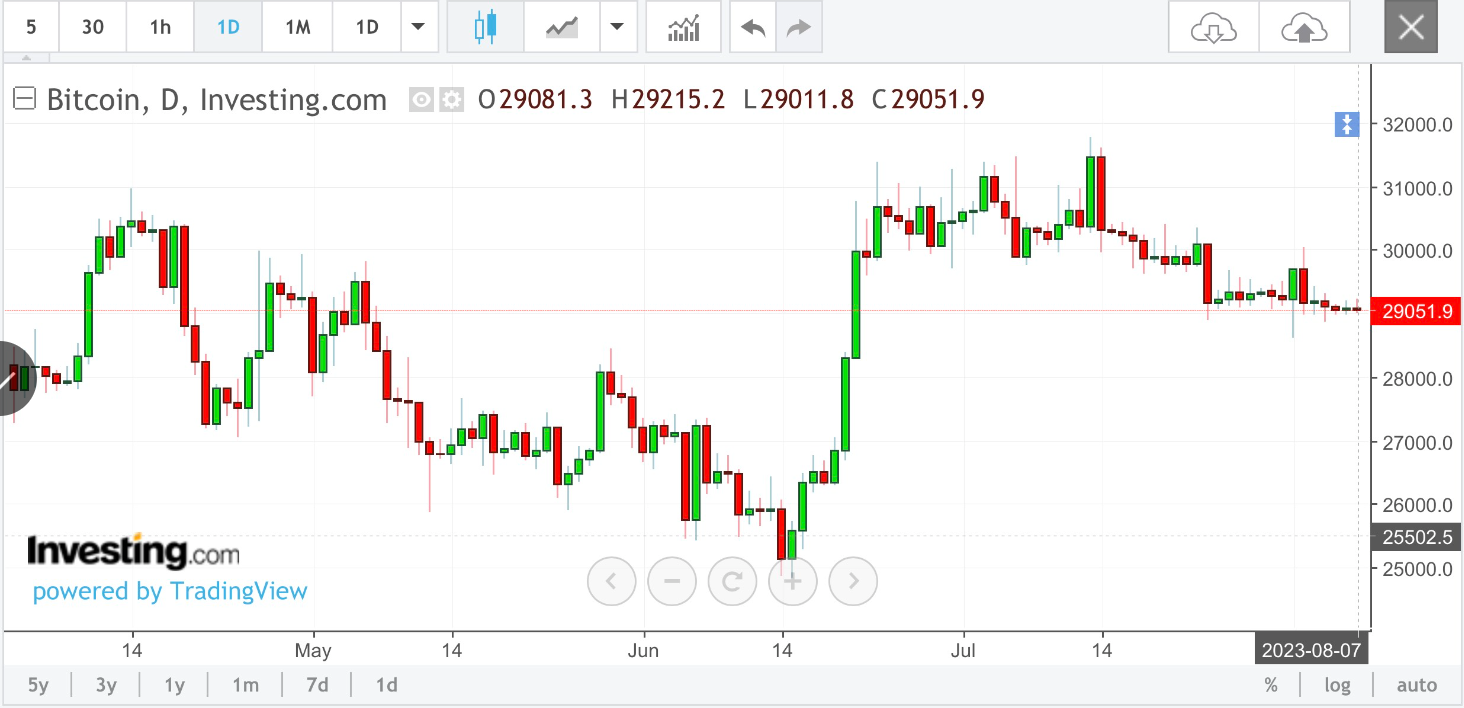Image resolution: width=1464 pixels, height=708 pixels.
Task: Switch to the line chart style icon
Action: coord(562,27)
